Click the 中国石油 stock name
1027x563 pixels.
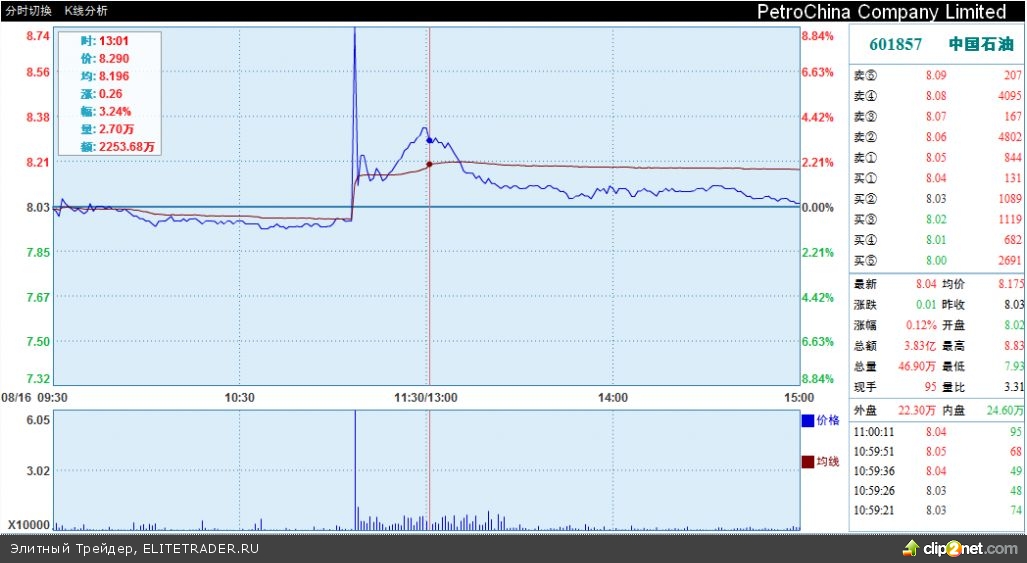point(980,44)
